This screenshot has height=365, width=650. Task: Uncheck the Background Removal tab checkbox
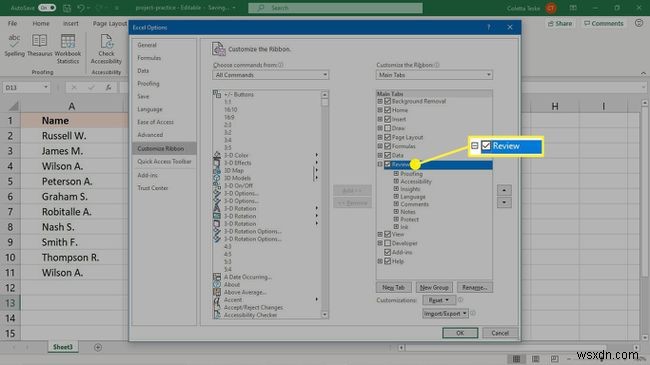[388, 101]
